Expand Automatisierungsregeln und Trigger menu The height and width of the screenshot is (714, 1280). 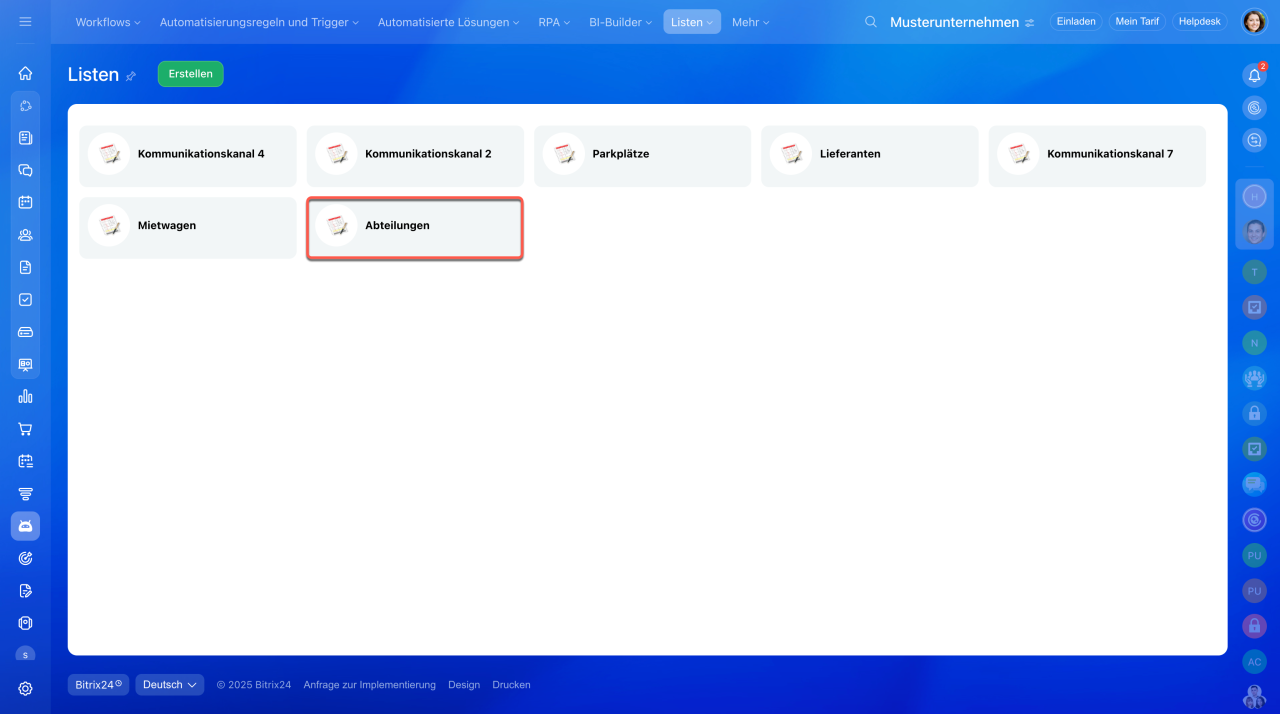tap(259, 22)
